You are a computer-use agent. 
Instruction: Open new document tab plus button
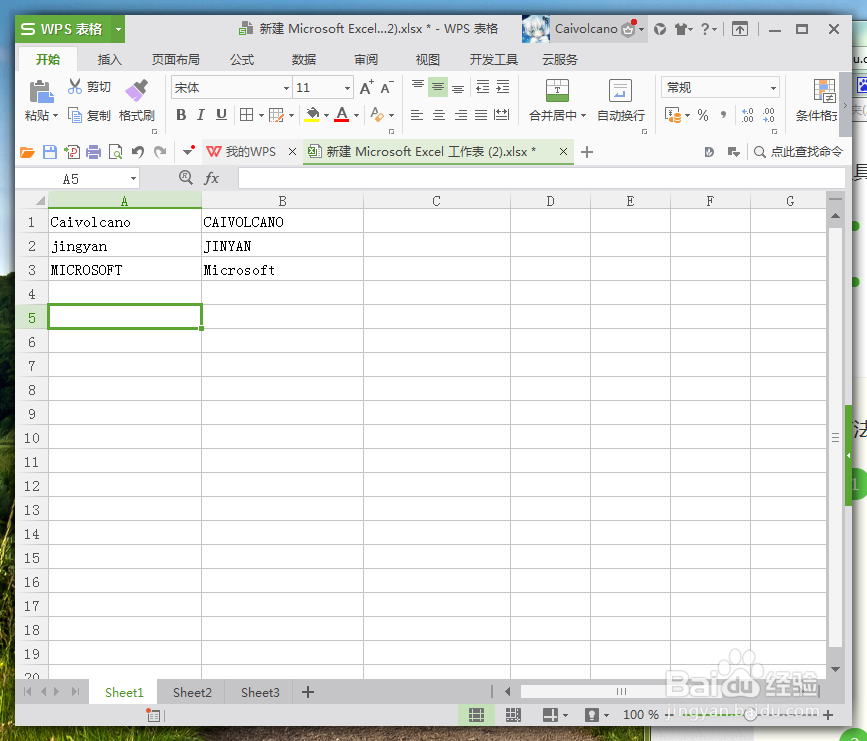pyautogui.click(x=587, y=152)
